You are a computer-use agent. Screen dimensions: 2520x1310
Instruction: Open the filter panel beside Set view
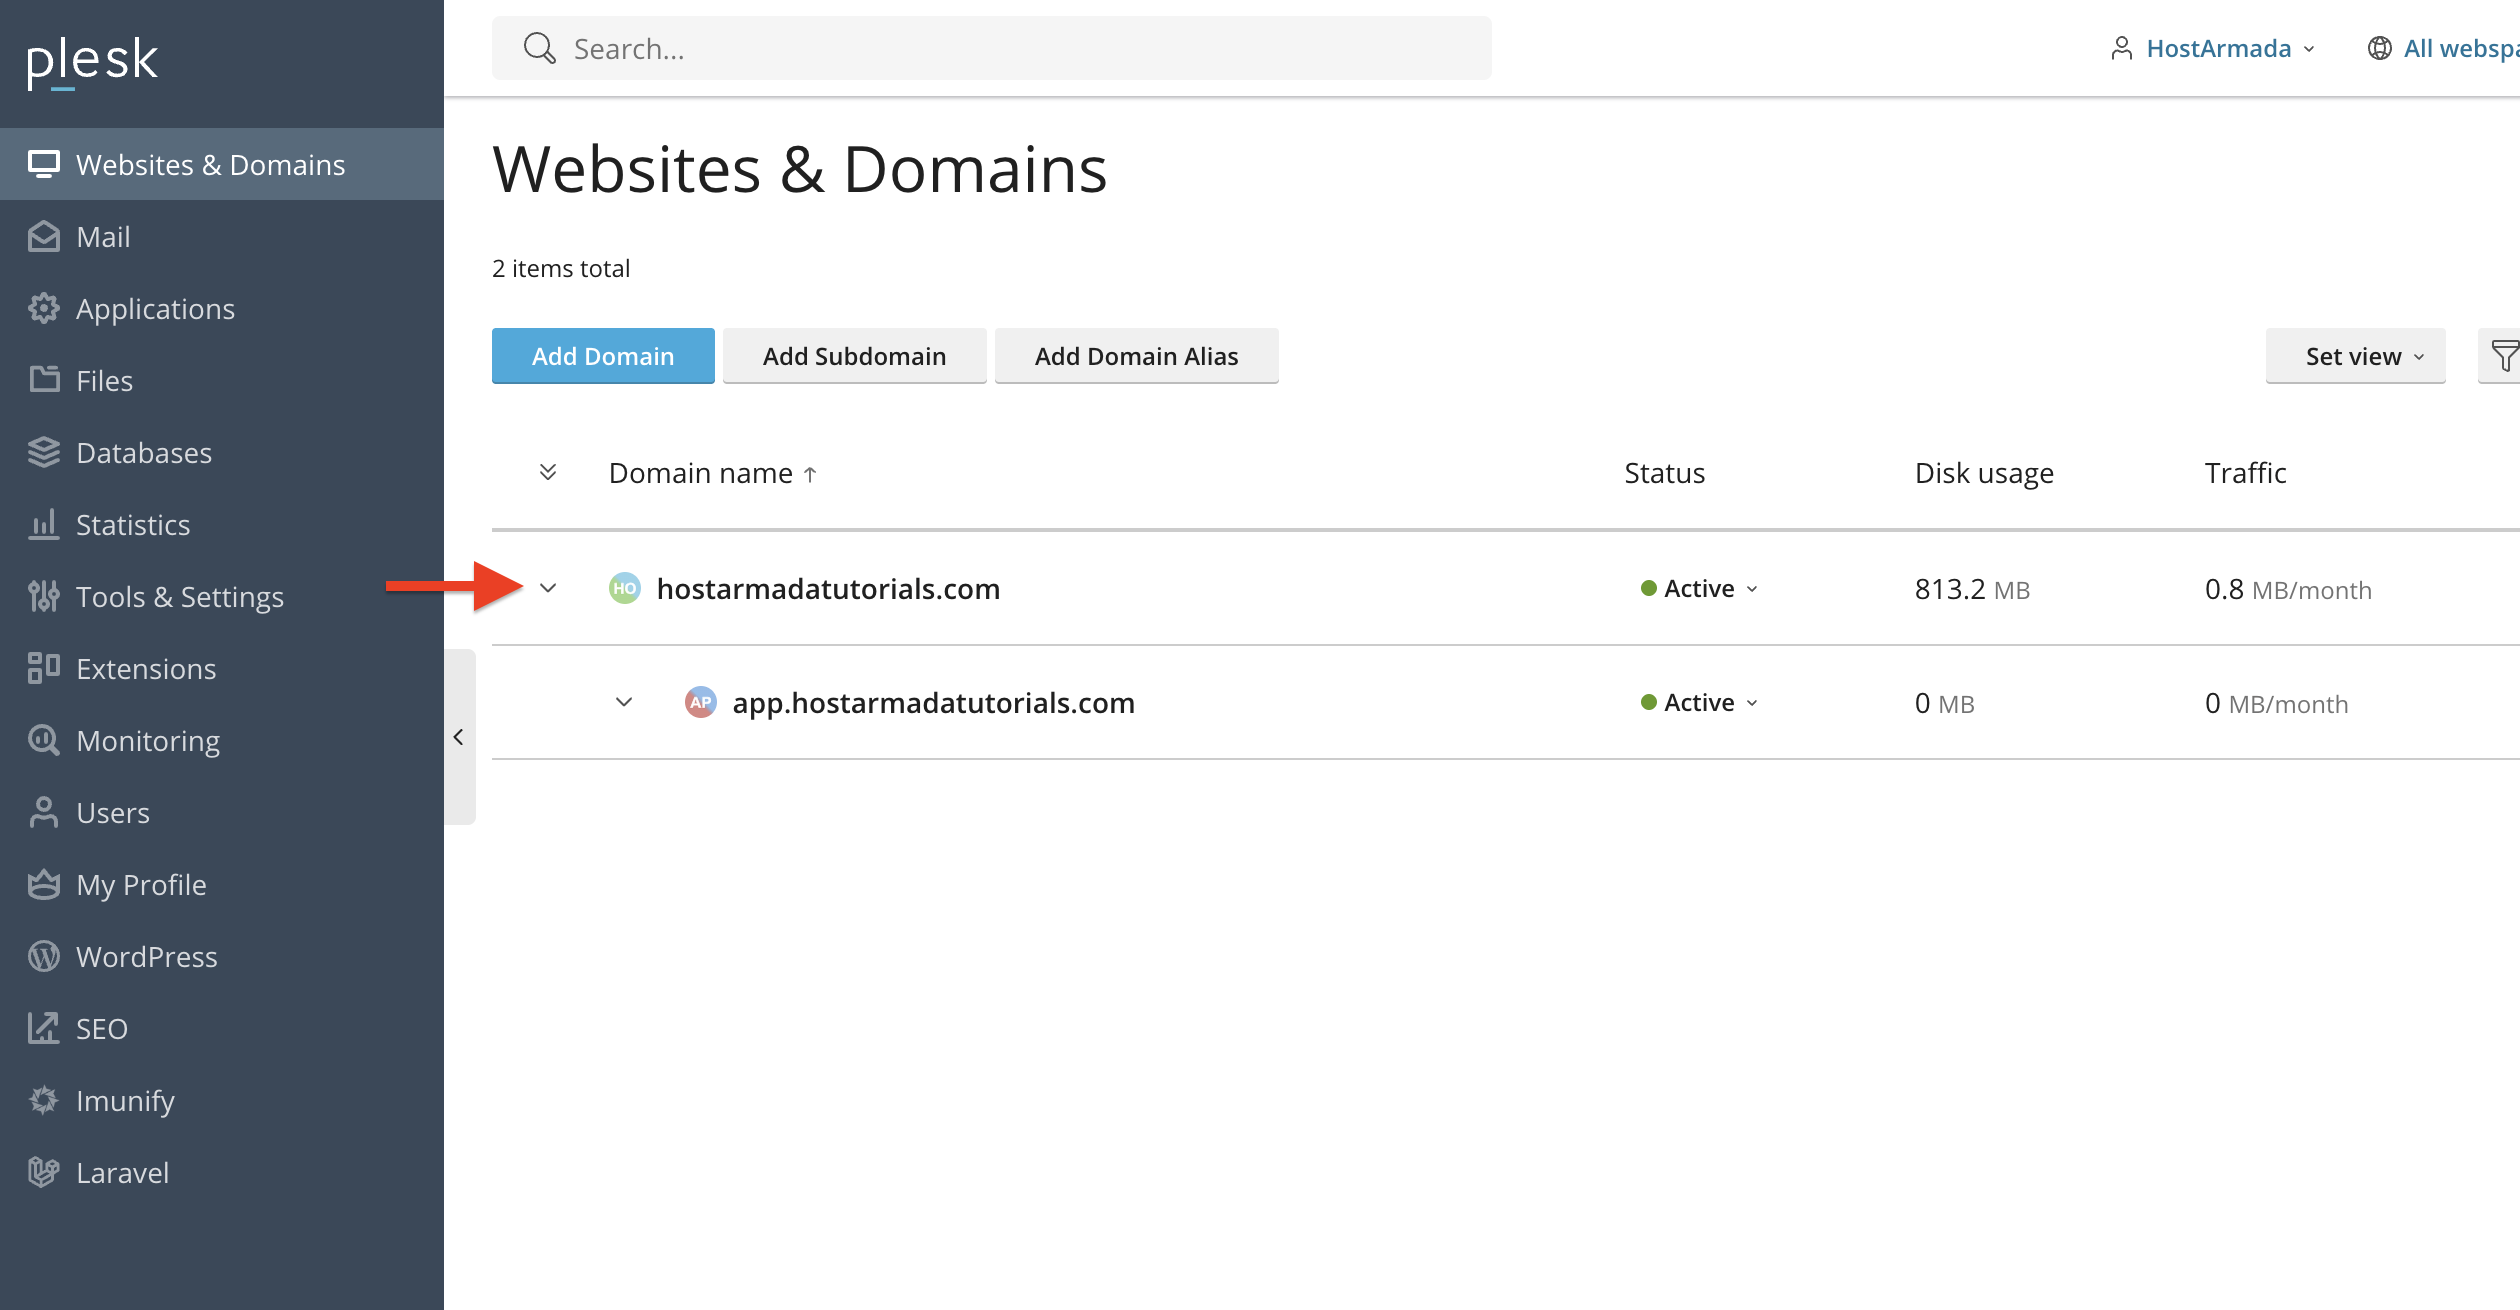2504,355
